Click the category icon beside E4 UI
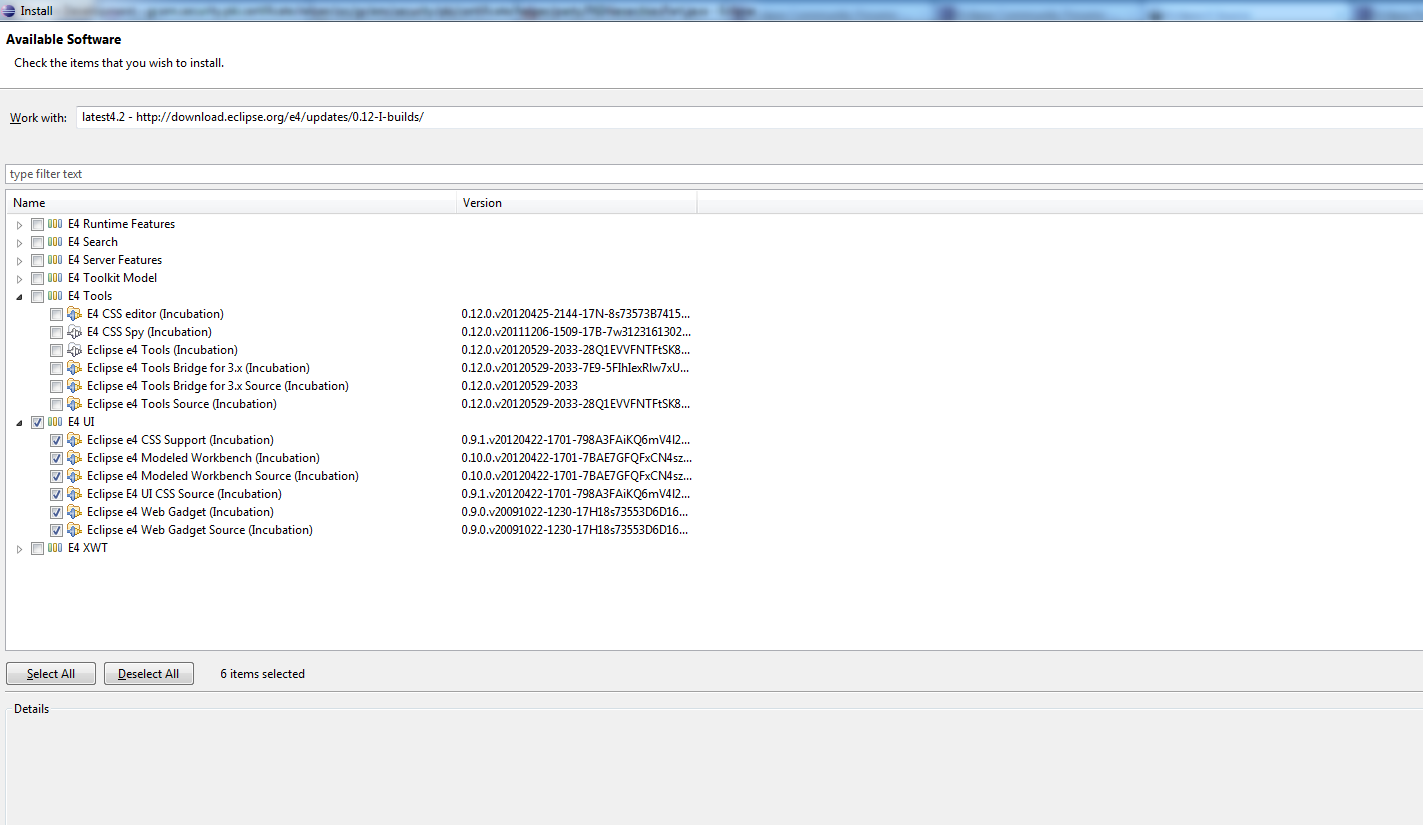Screen dimensions: 1423x825 (x=55, y=422)
